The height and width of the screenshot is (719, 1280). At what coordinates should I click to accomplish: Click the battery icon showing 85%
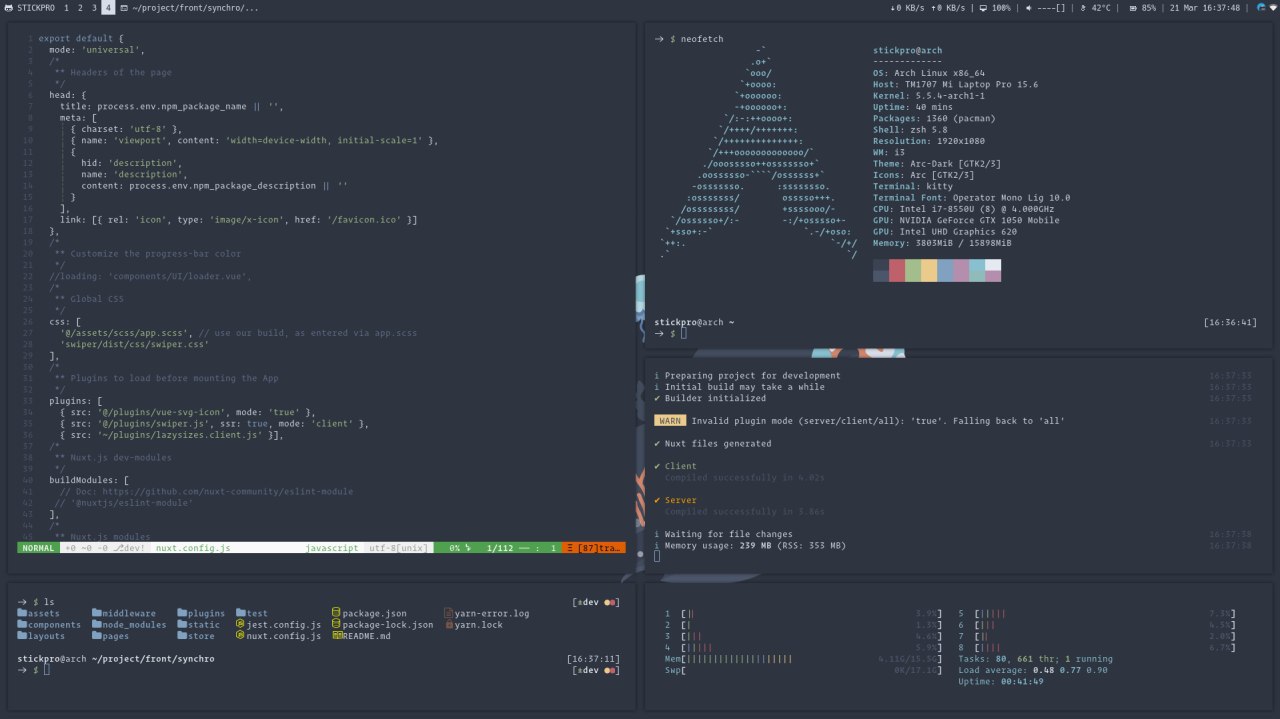tap(1133, 7)
